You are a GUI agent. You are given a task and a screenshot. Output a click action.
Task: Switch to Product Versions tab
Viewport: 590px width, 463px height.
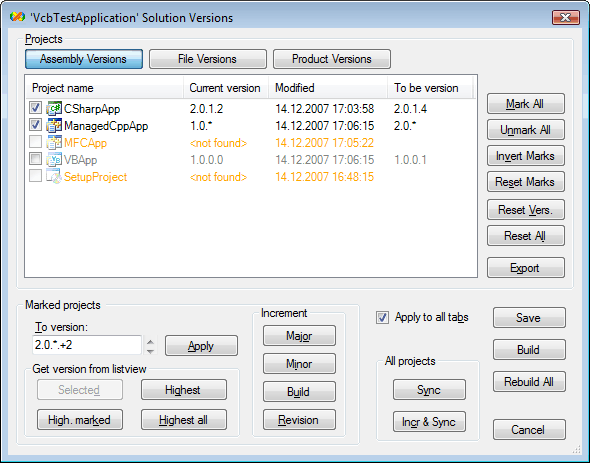(332, 59)
